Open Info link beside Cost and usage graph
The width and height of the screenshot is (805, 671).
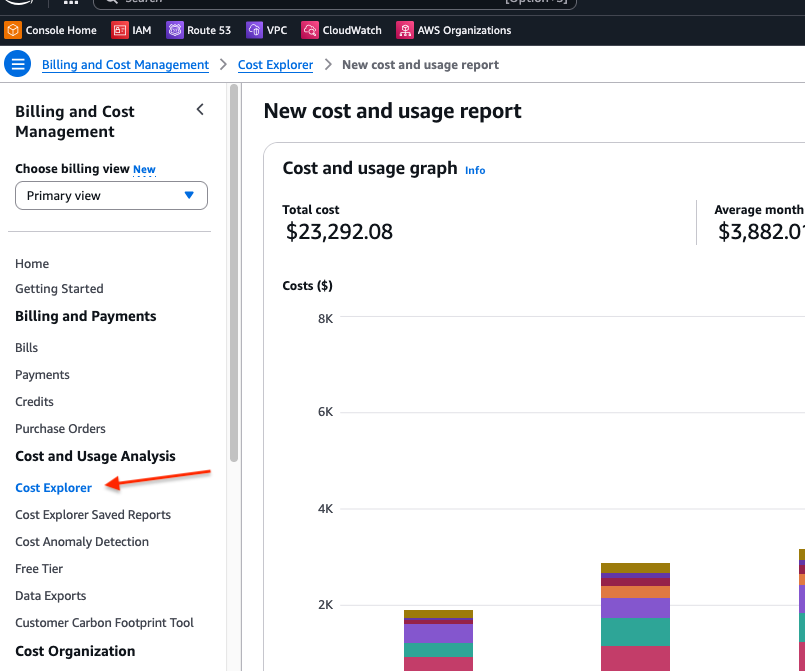point(475,170)
